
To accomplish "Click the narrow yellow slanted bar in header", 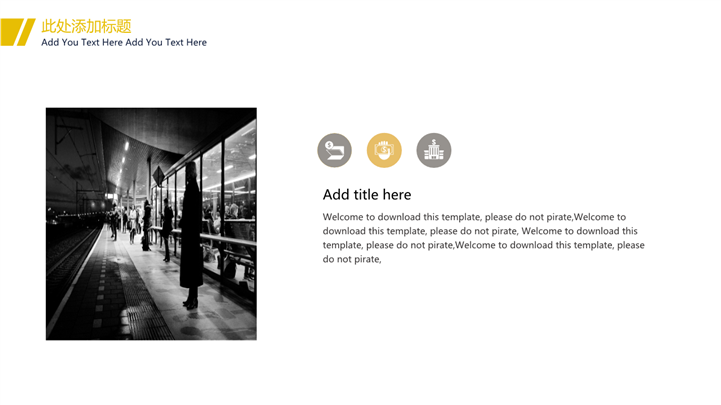I will (27, 32).
